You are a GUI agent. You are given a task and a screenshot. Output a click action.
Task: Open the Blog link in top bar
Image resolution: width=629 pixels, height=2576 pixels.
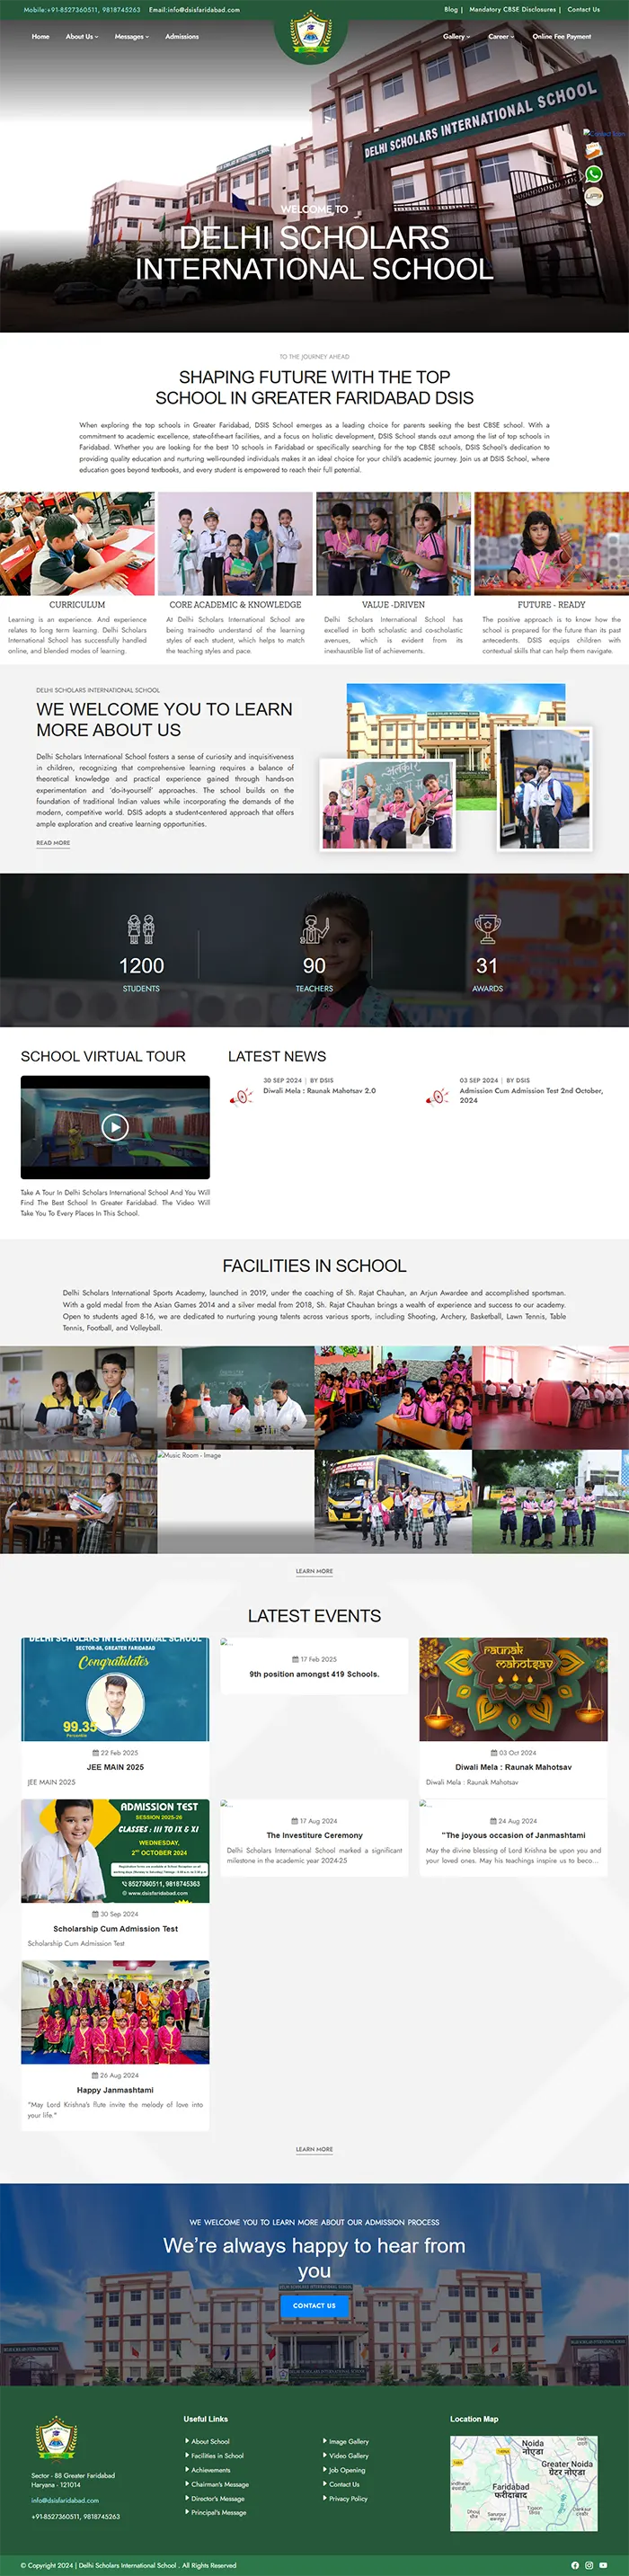[451, 9]
